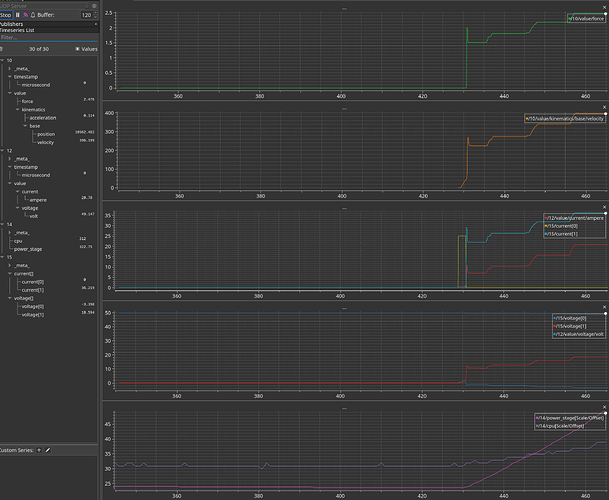Pause the streaming with the pause icon
Image resolution: width=609 pixels, height=500 pixels.
[x=17, y=15]
